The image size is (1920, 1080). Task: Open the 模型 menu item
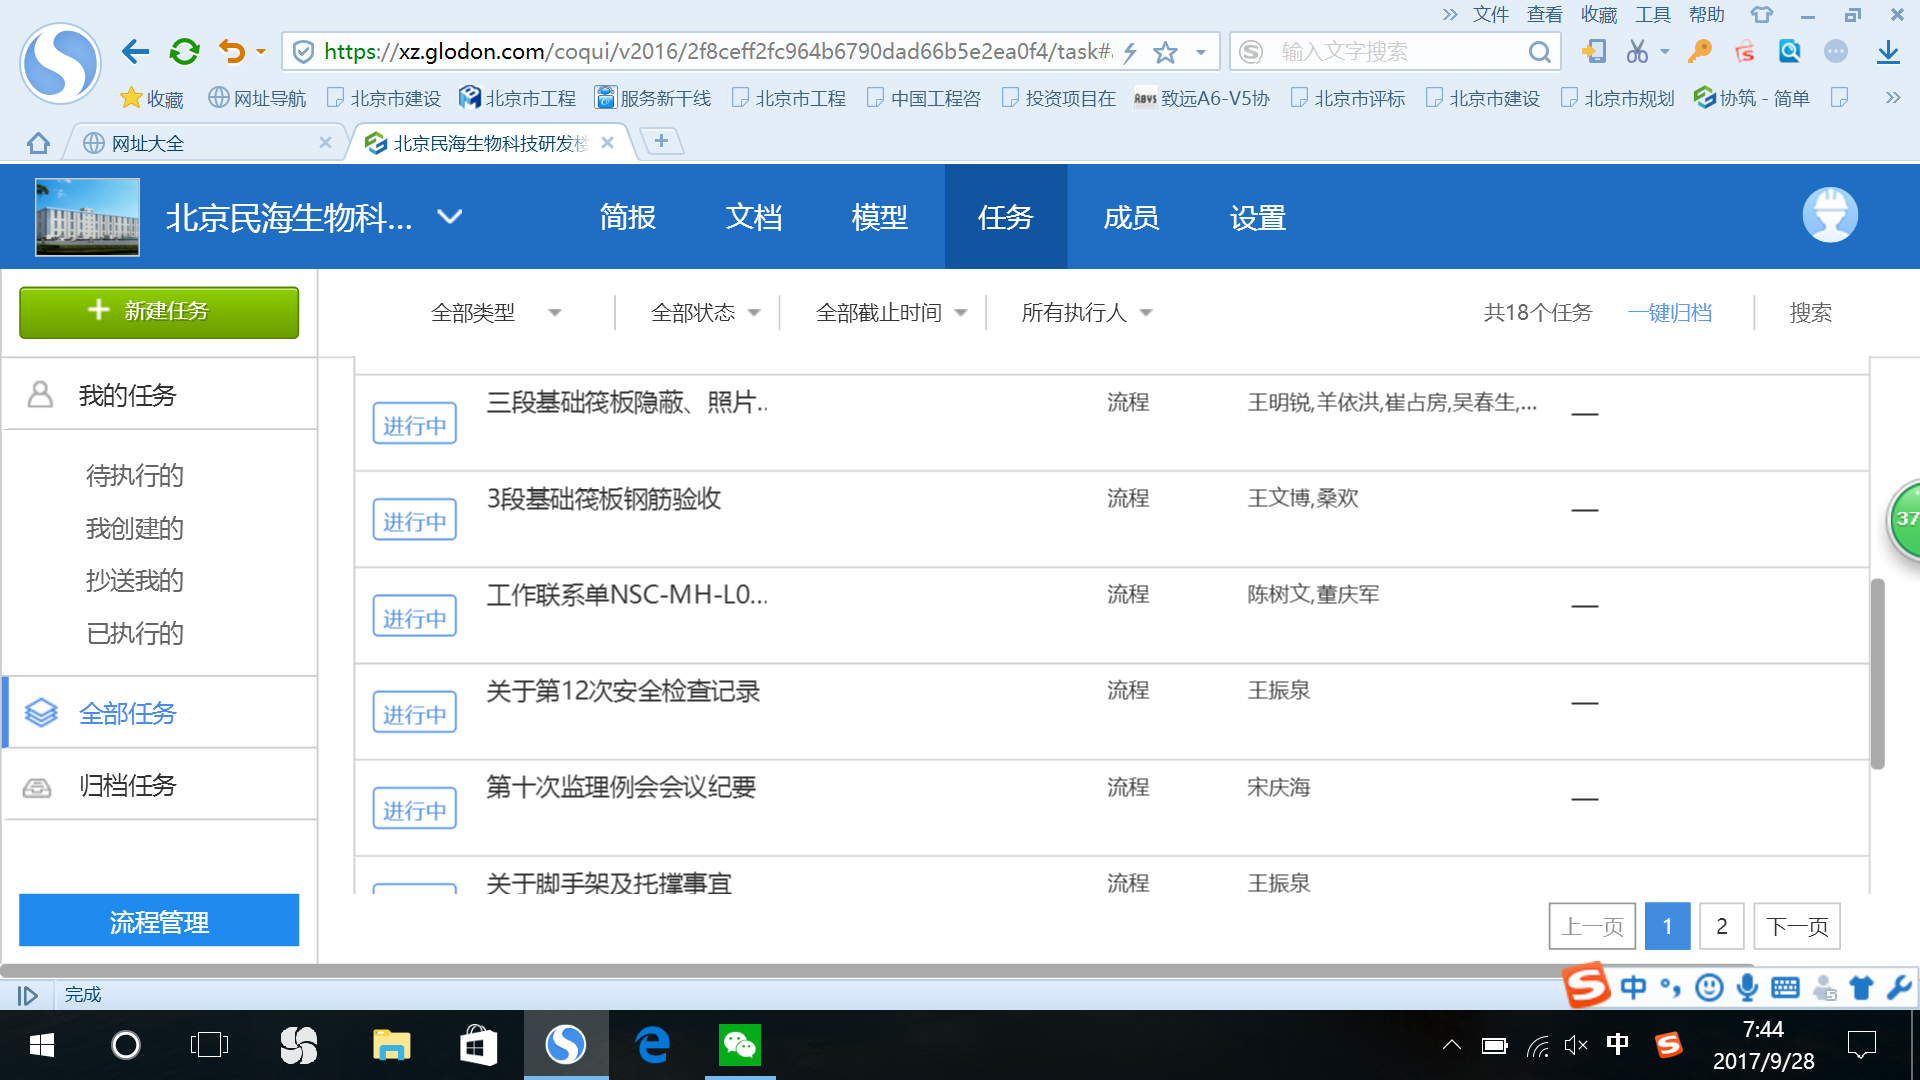[x=879, y=217]
